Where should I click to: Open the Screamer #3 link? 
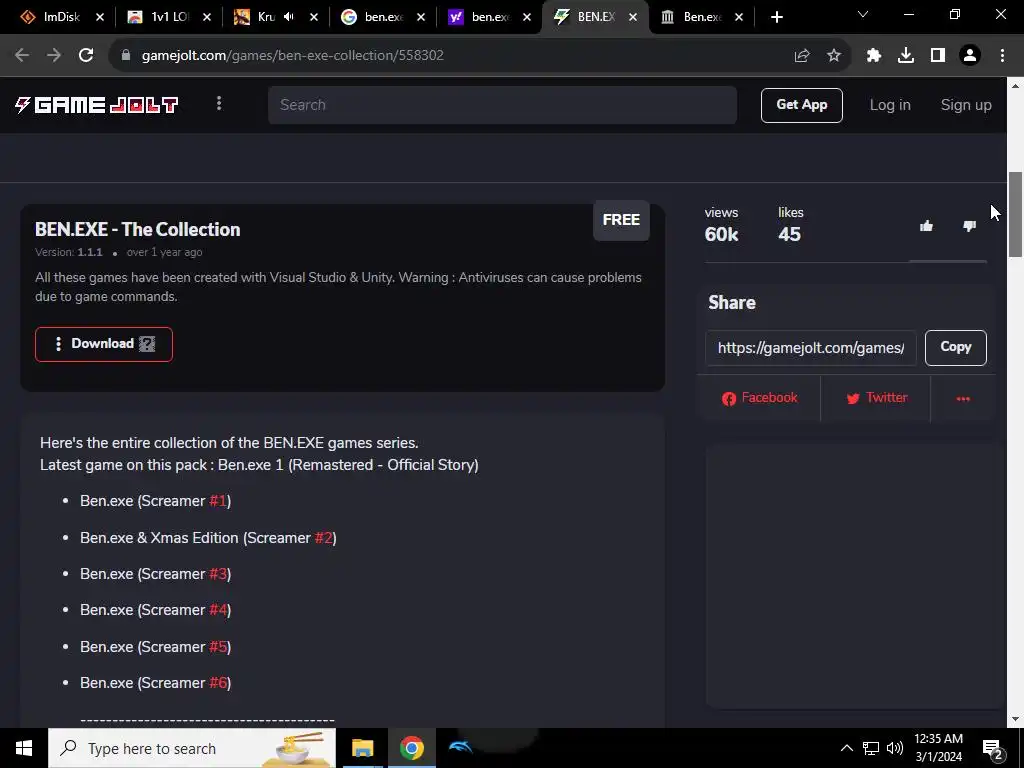pos(218,574)
